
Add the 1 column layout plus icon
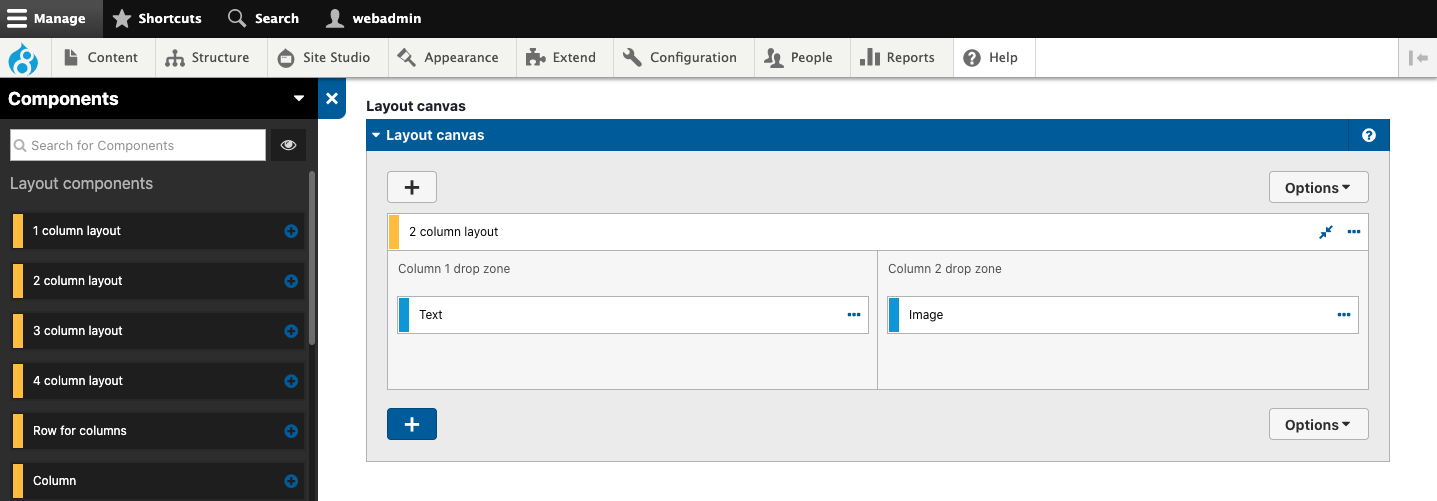291,231
